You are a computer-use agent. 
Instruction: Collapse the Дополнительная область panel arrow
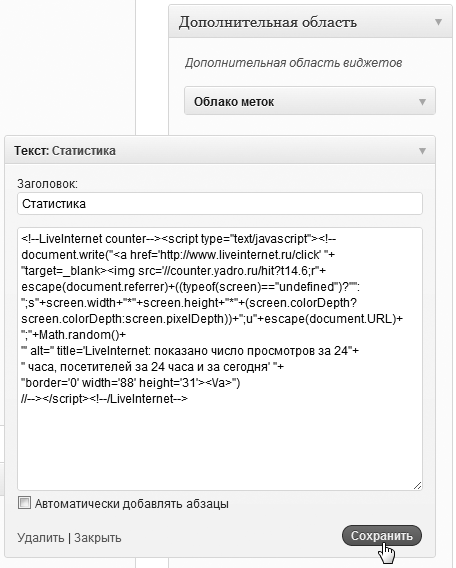(x=438, y=22)
